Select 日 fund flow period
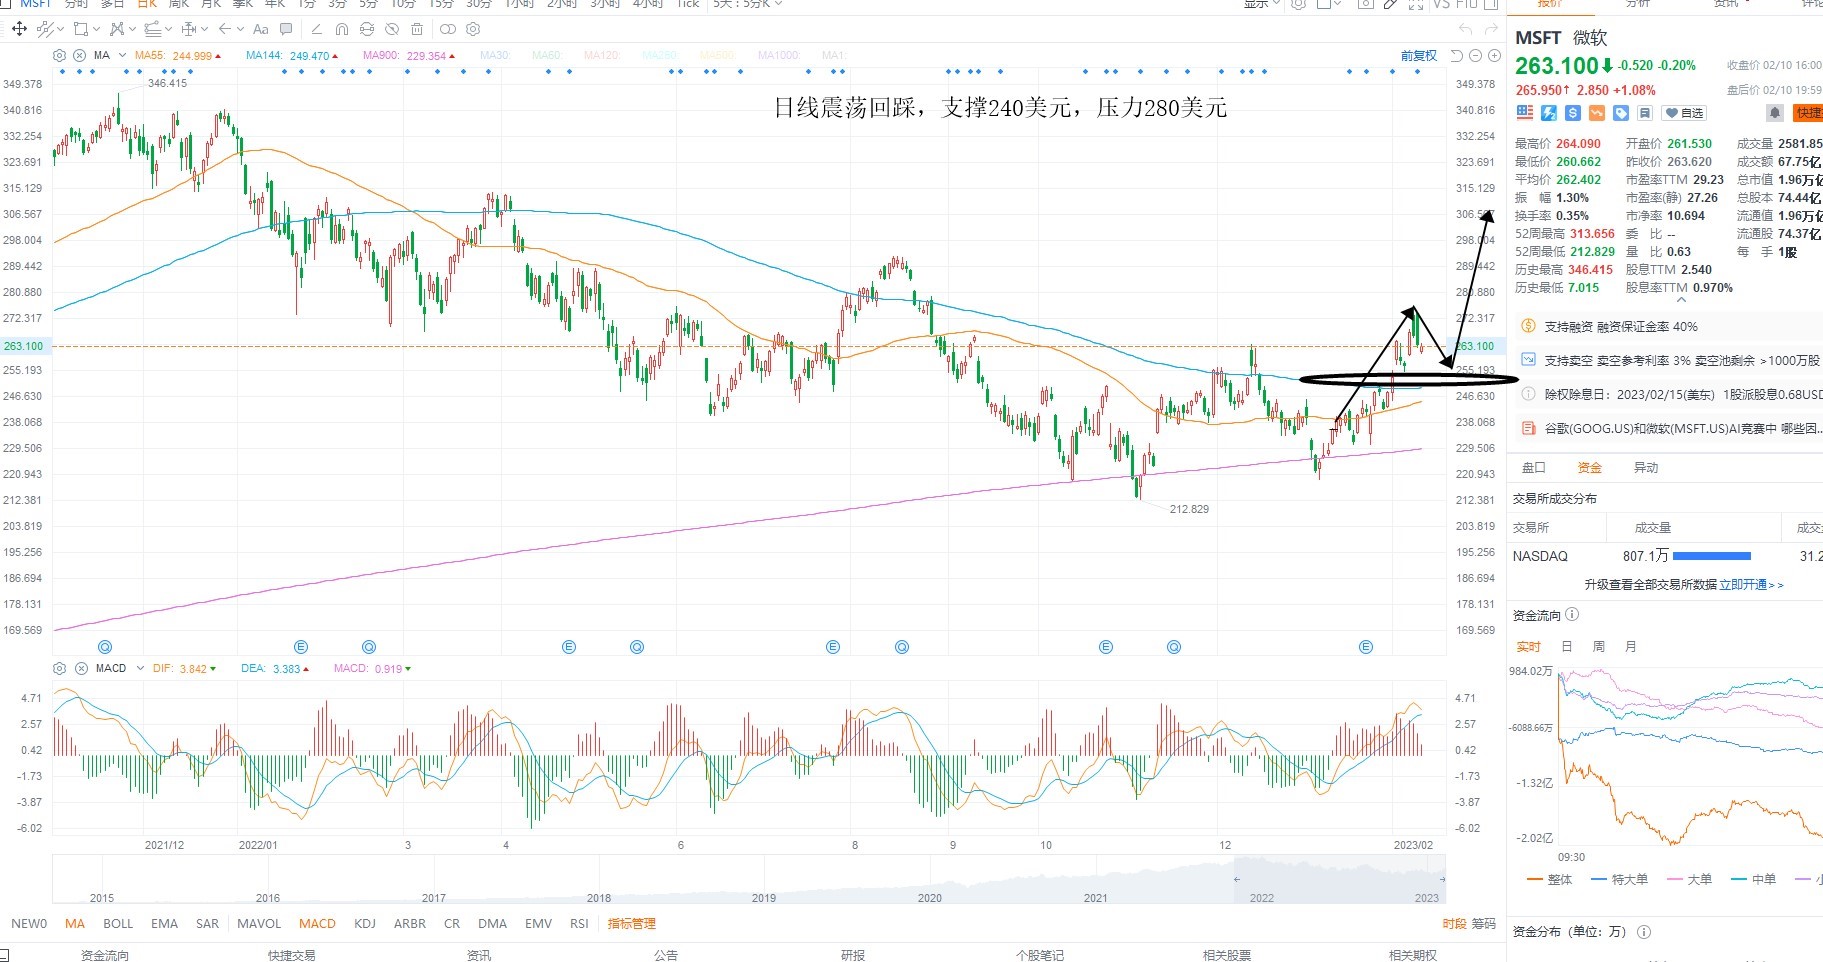 pyautogui.click(x=1567, y=647)
